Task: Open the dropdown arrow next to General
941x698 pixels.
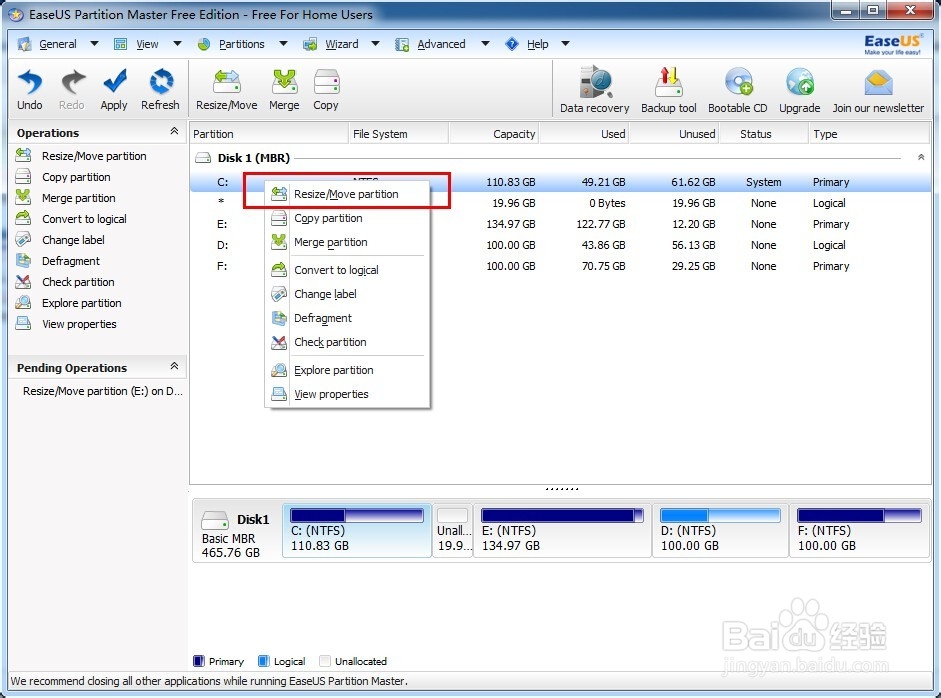Action: coord(94,44)
